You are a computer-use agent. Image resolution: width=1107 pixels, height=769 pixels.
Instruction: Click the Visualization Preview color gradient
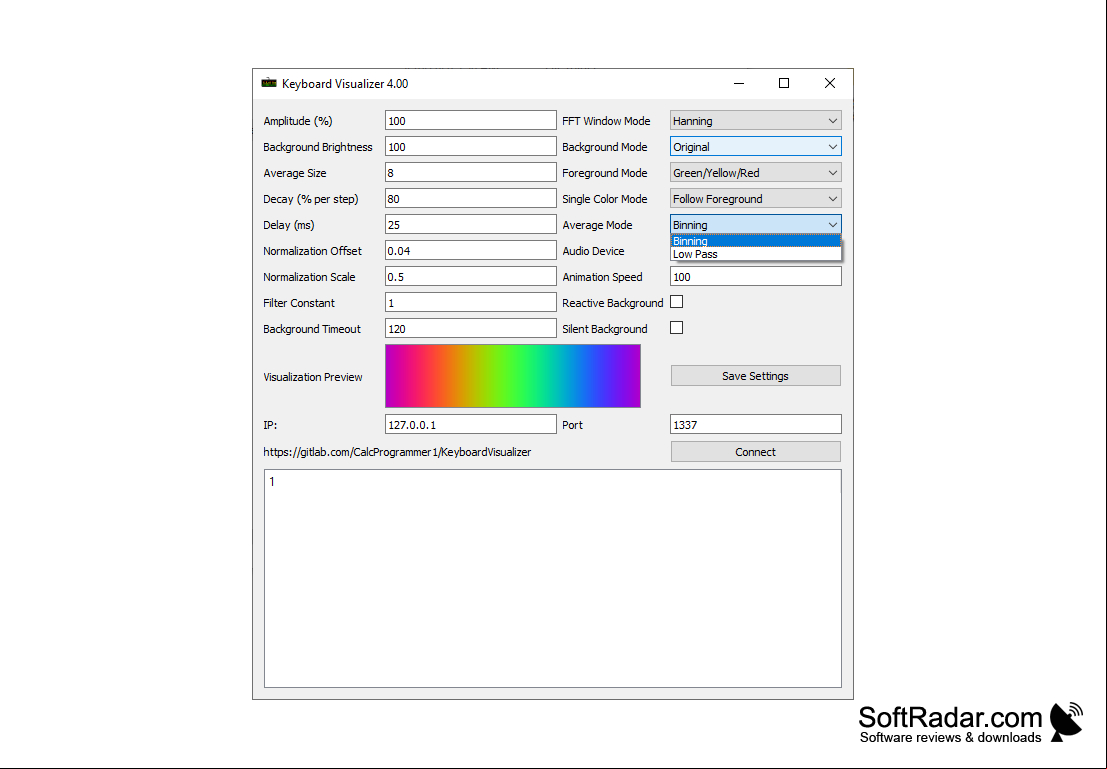(x=513, y=376)
